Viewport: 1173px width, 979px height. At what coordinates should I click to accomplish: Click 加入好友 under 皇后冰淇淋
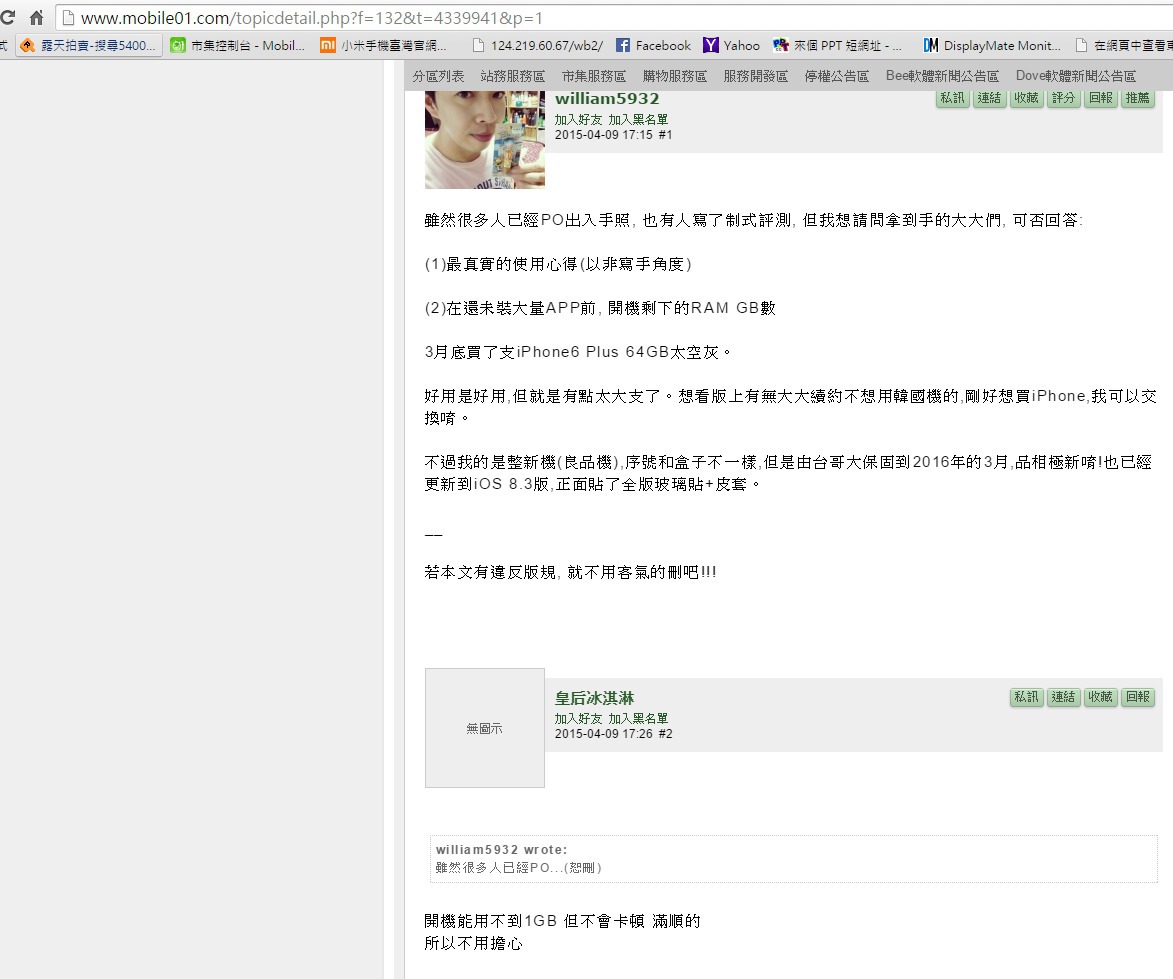click(x=578, y=719)
